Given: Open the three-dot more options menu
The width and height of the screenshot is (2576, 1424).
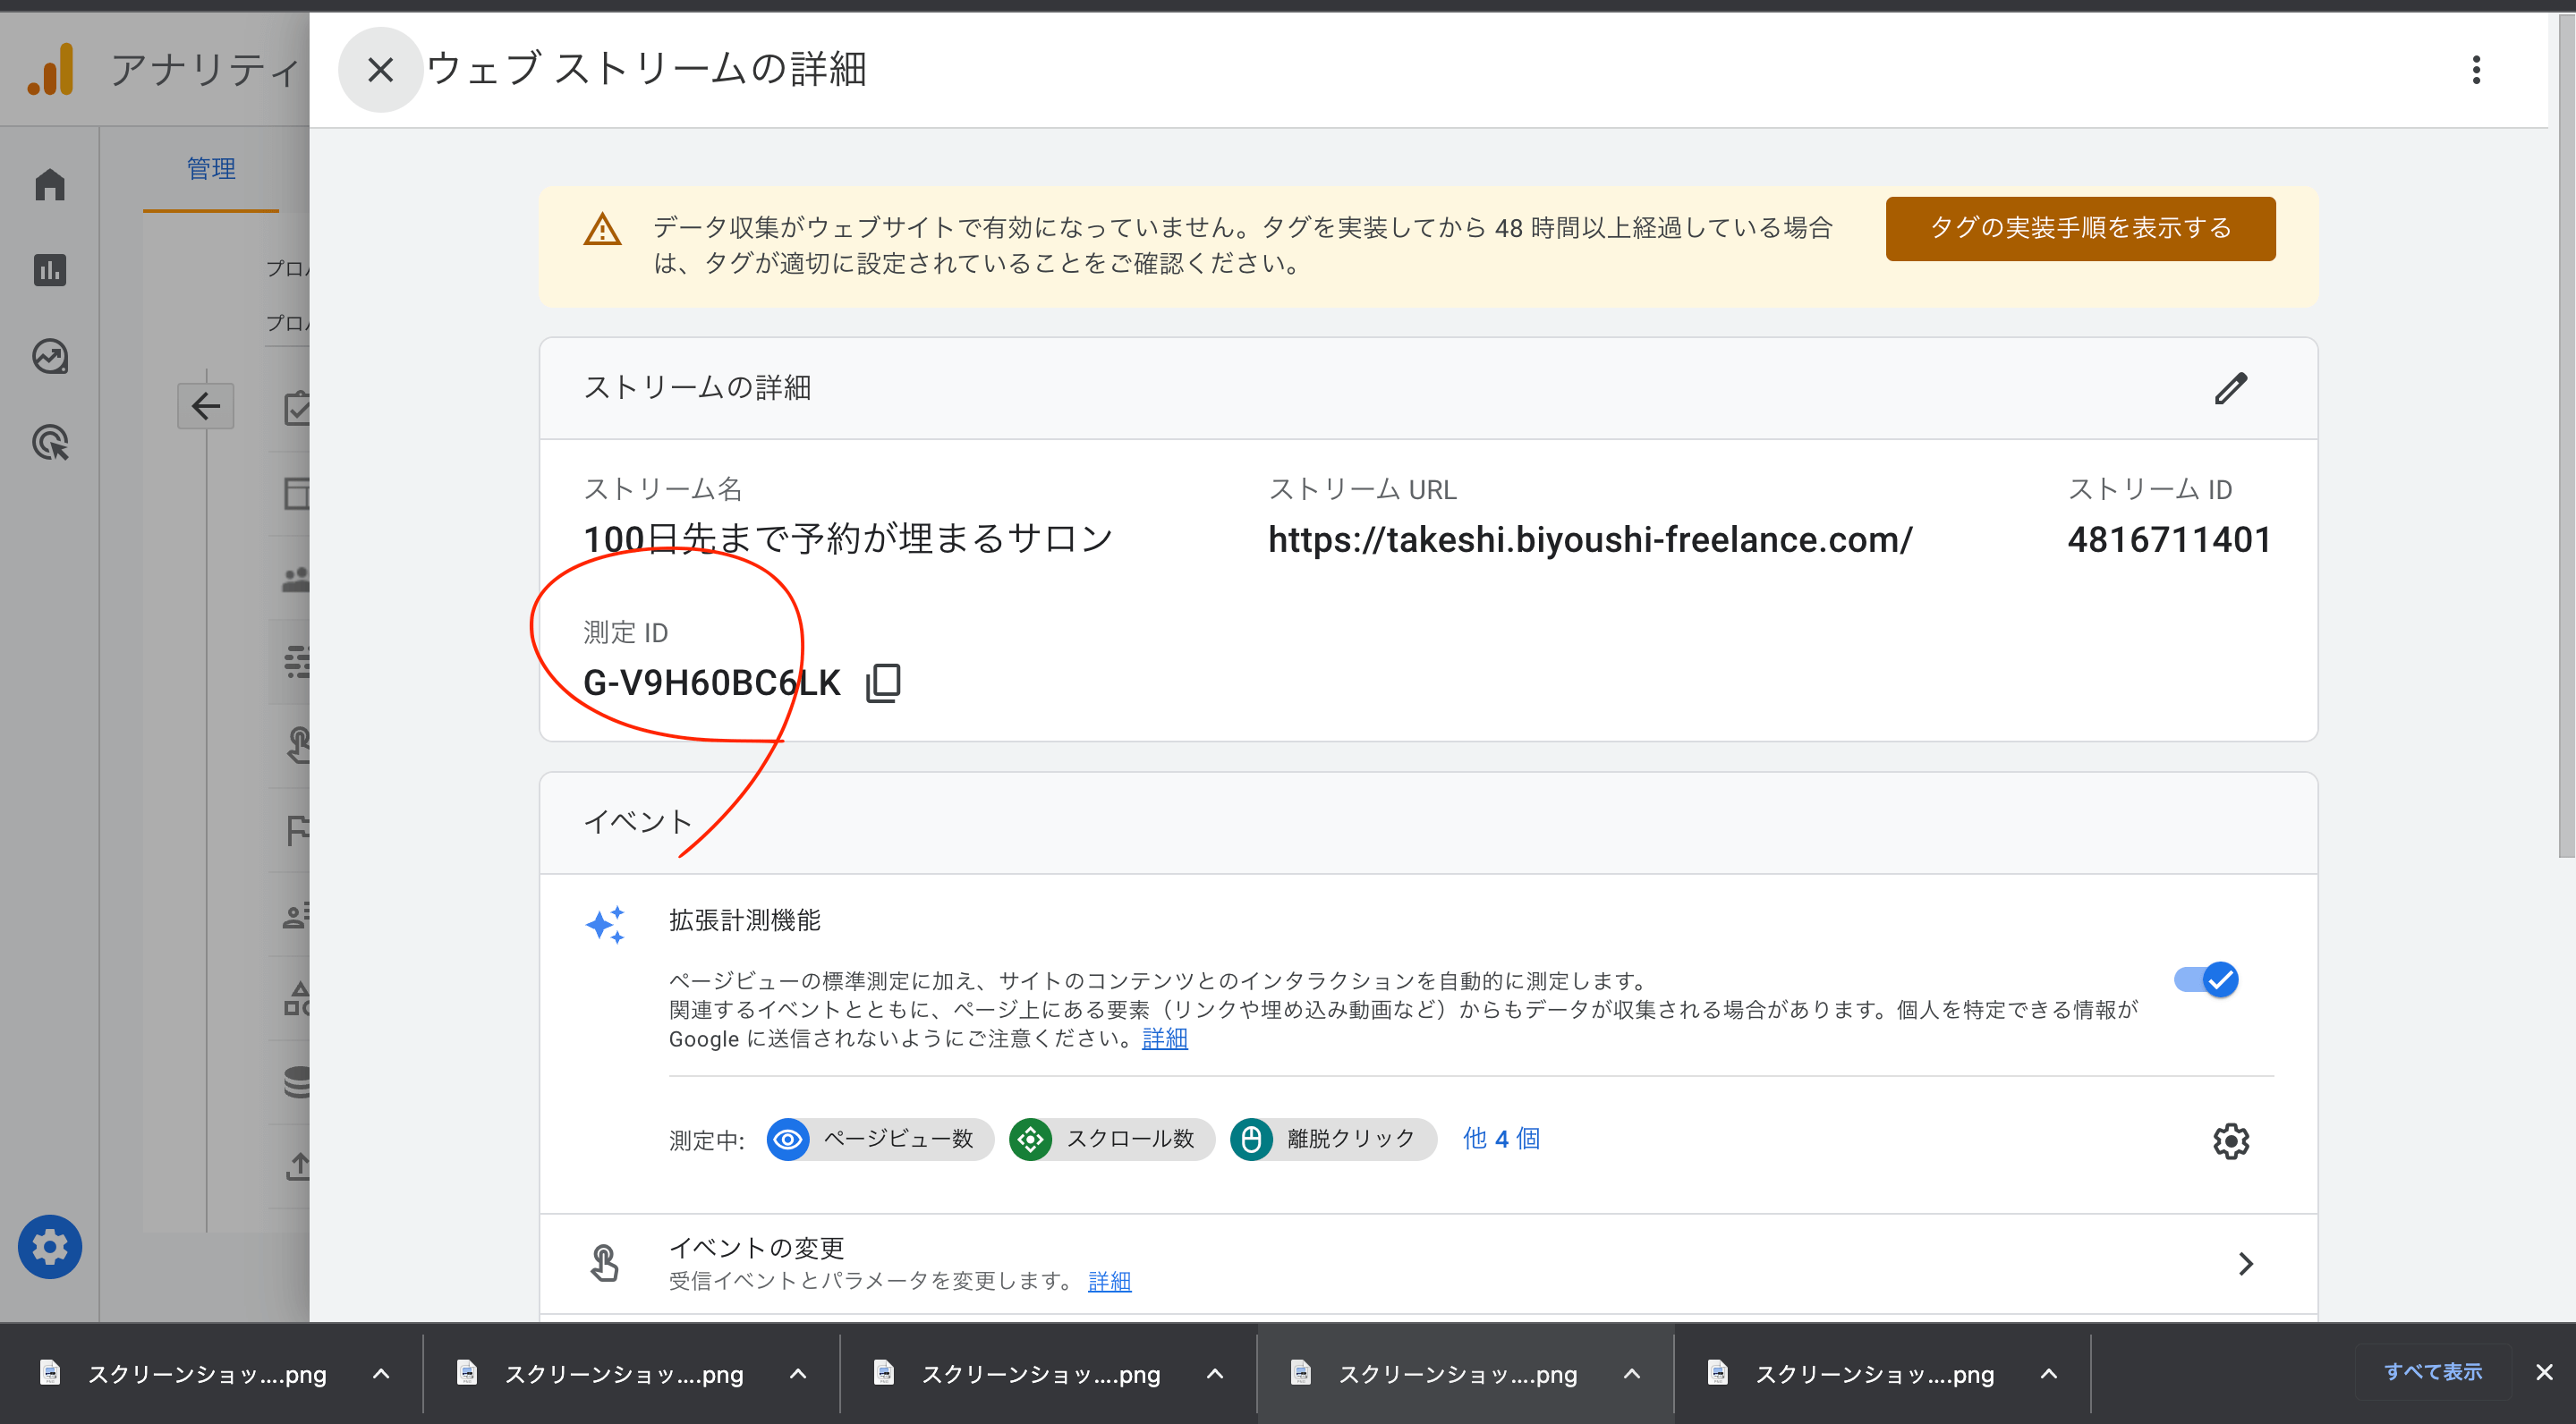Looking at the screenshot, I should pyautogui.click(x=2476, y=70).
